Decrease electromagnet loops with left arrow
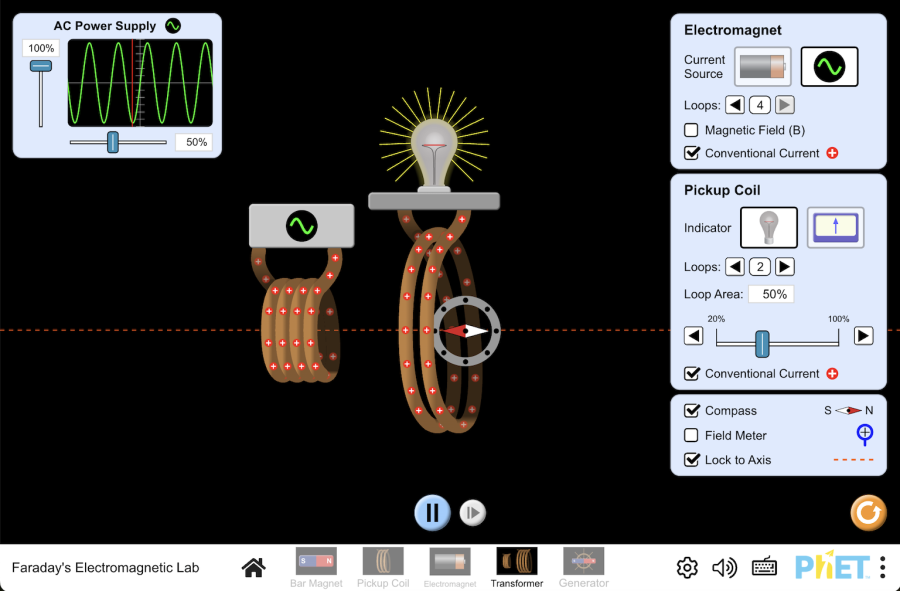Viewport: 900px width, 591px height. click(735, 104)
